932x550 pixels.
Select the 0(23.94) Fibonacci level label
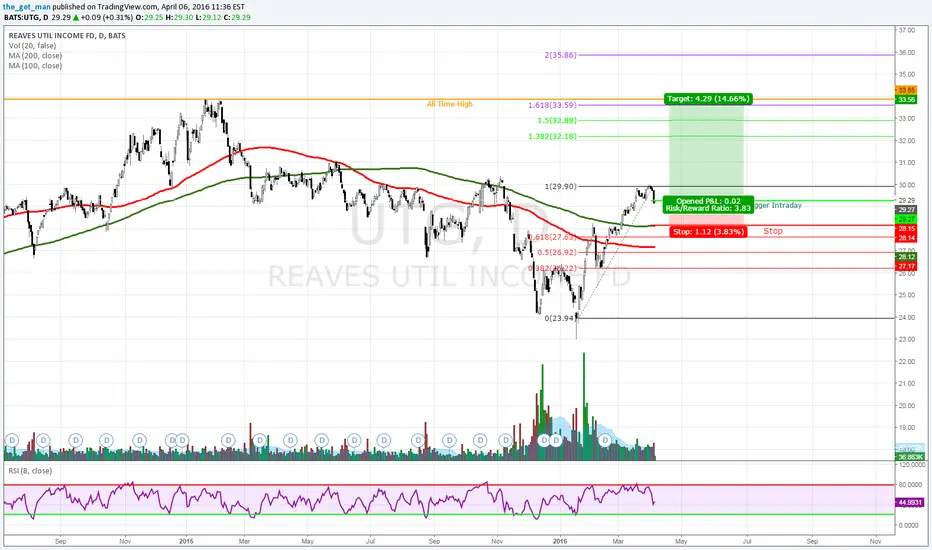[561, 318]
